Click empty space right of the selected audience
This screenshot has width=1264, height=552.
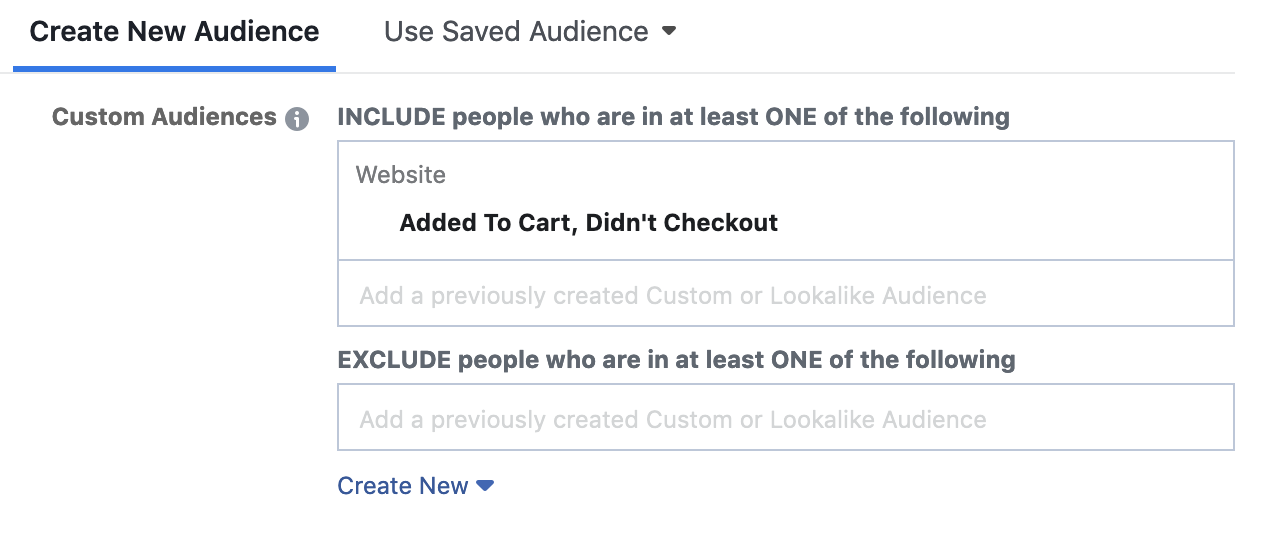1000,222
